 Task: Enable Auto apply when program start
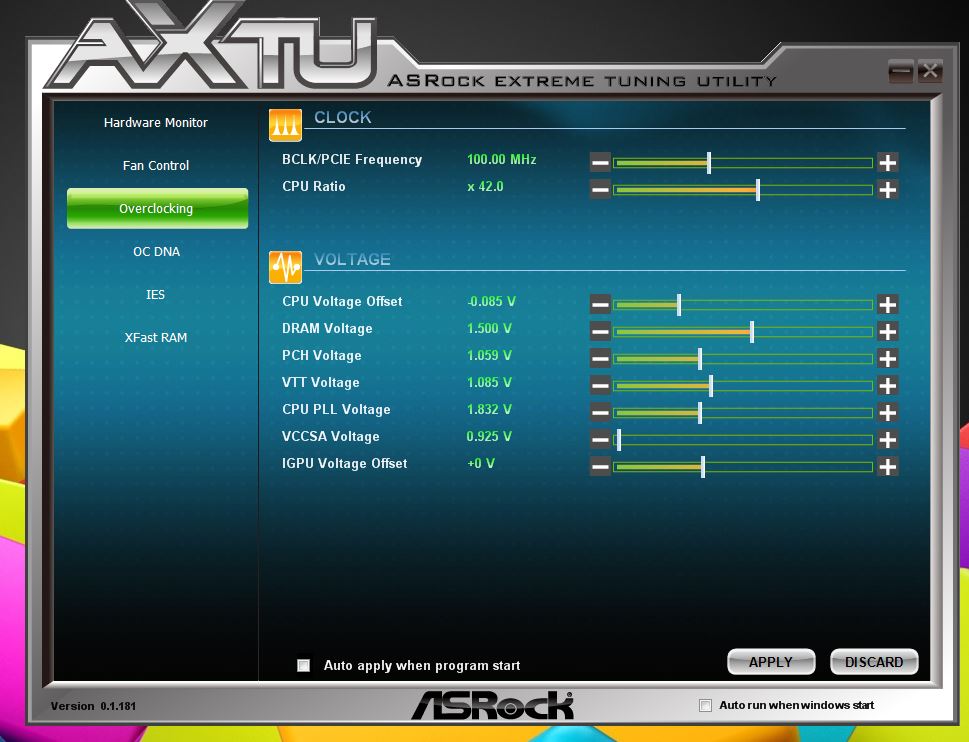pos(303,665)
